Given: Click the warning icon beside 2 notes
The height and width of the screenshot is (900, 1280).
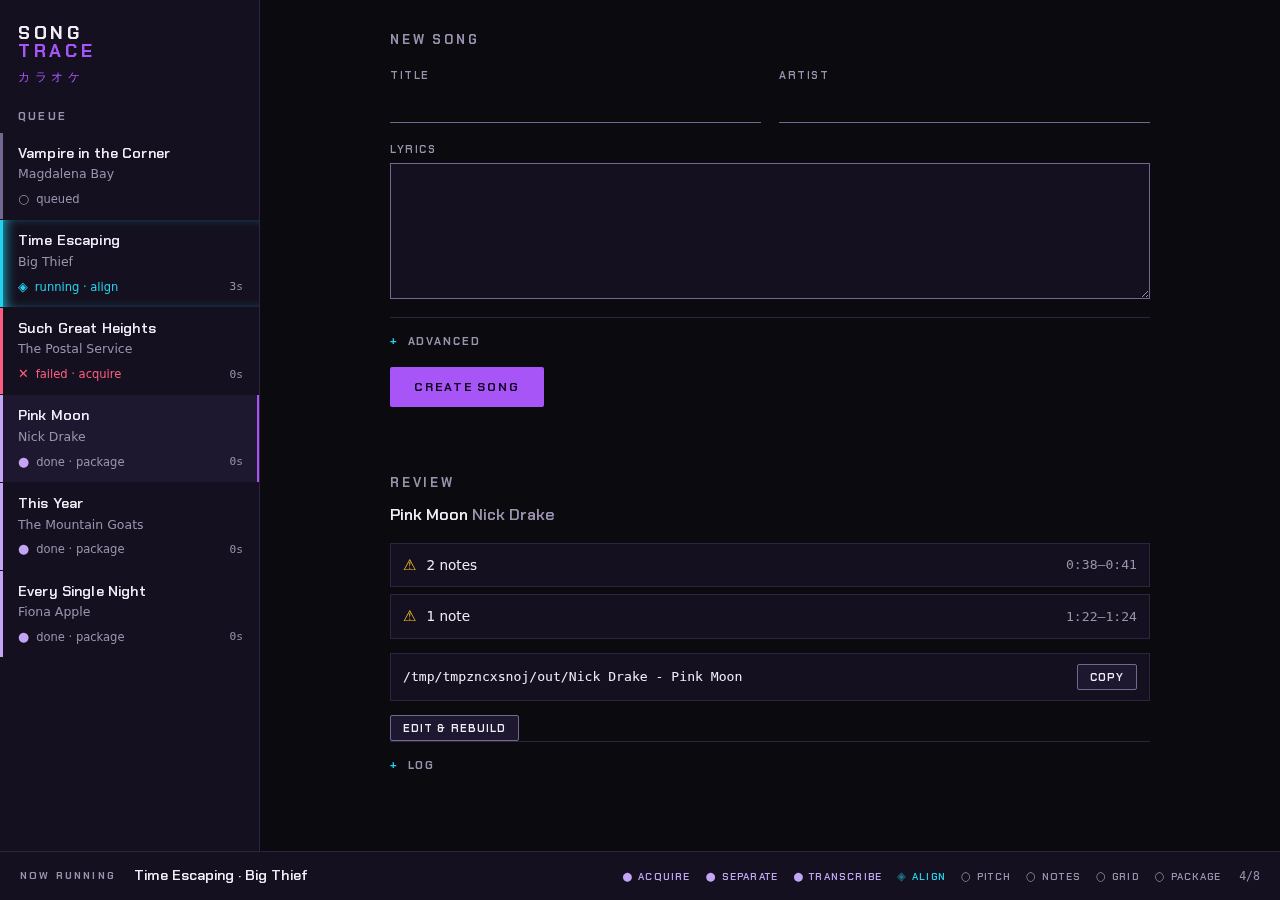Looking at the screenshot, I should tap(410, 565).
